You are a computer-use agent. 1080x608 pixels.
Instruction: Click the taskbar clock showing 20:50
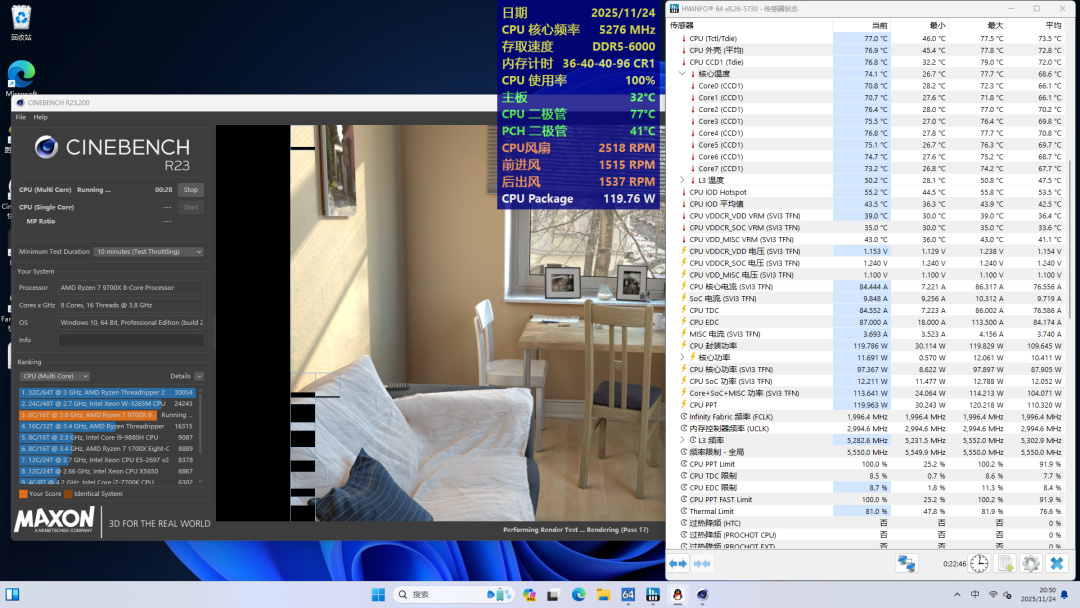[1037, 594]
